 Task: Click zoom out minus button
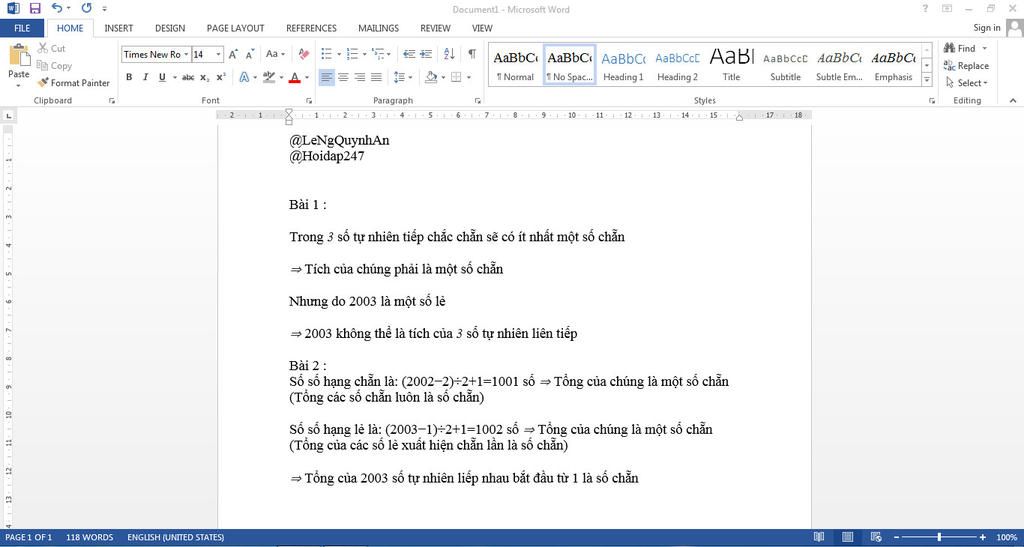(x=897, y=537)
